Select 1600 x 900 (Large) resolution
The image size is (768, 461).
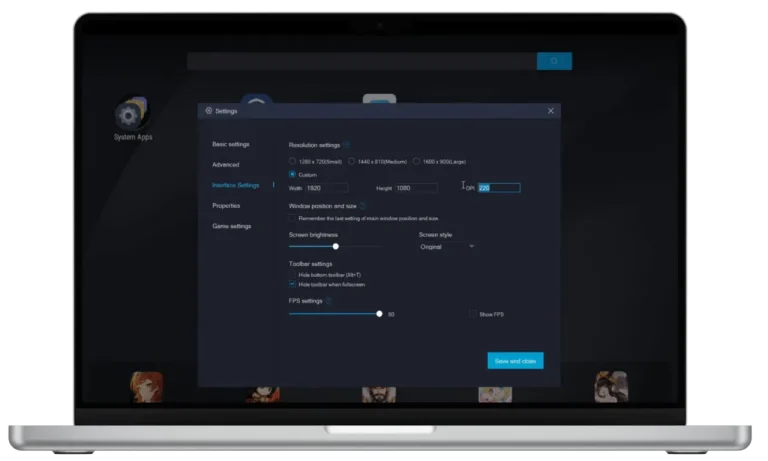[x=416, y=161]
